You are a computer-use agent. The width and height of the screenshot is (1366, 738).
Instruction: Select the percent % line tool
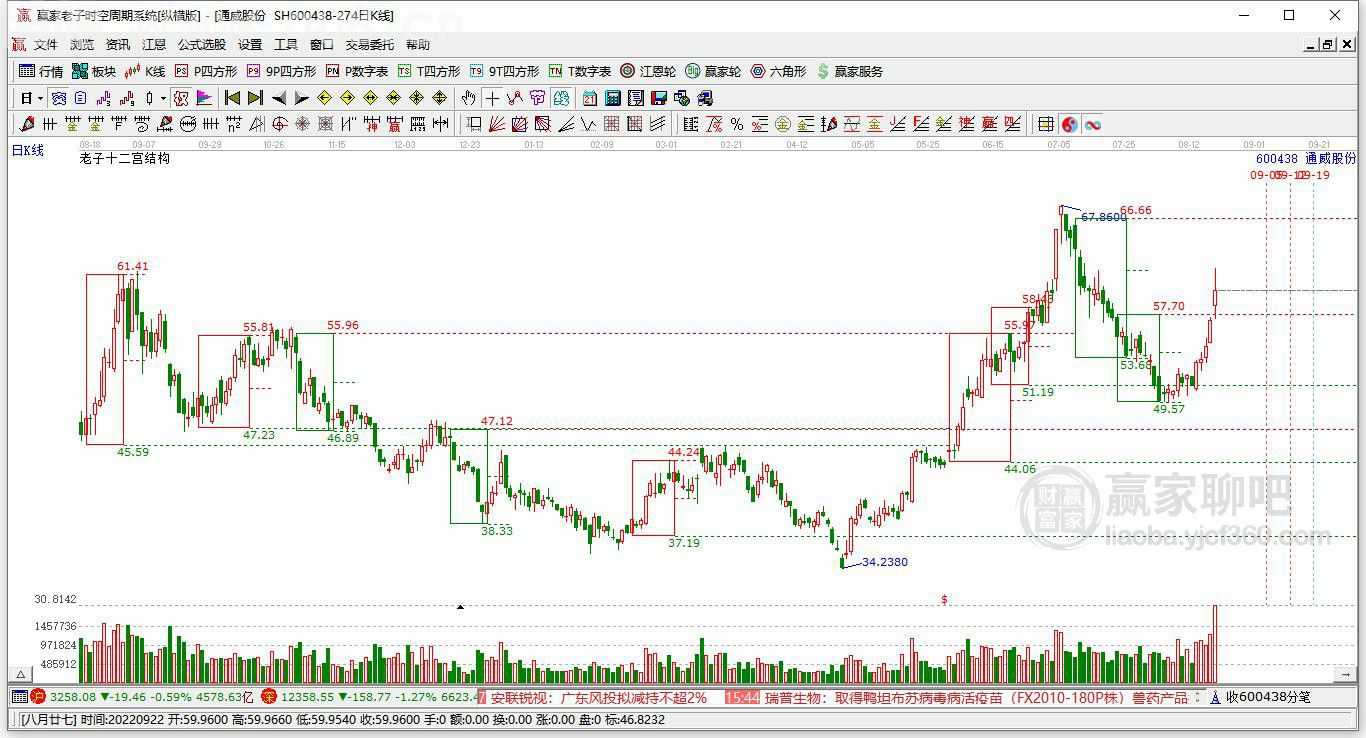(x=737, y=124)
